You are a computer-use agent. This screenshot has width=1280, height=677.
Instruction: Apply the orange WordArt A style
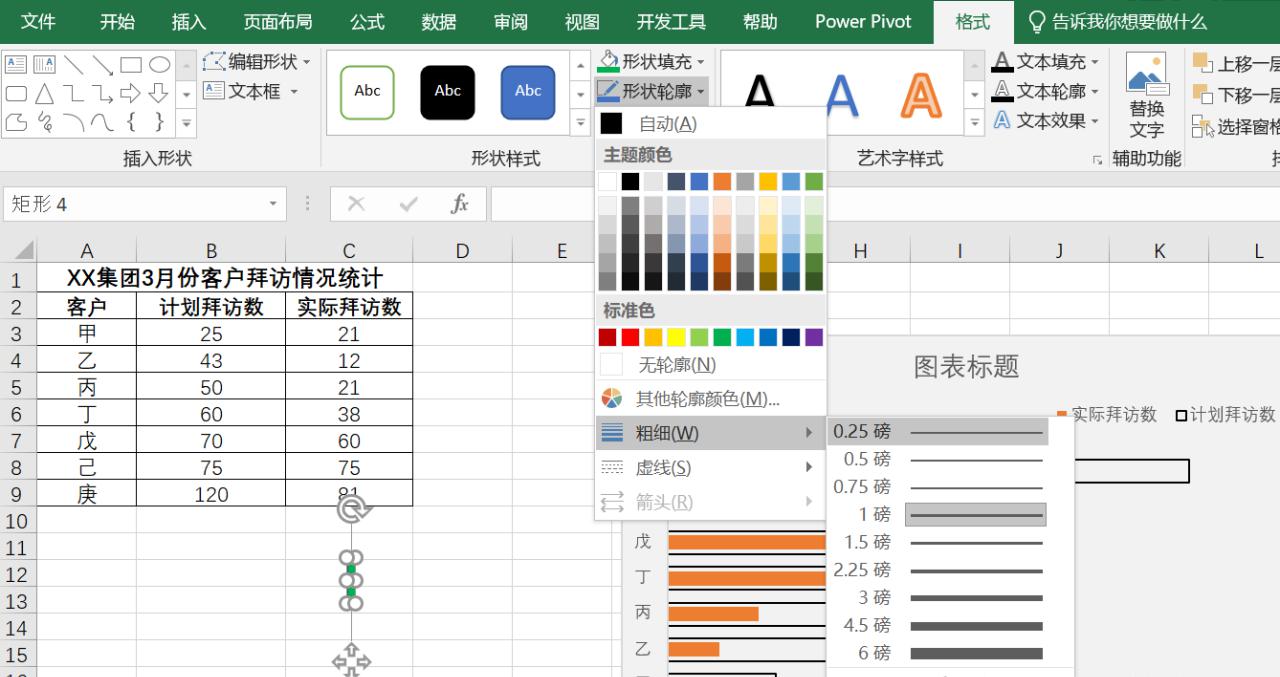pos(921,95)
